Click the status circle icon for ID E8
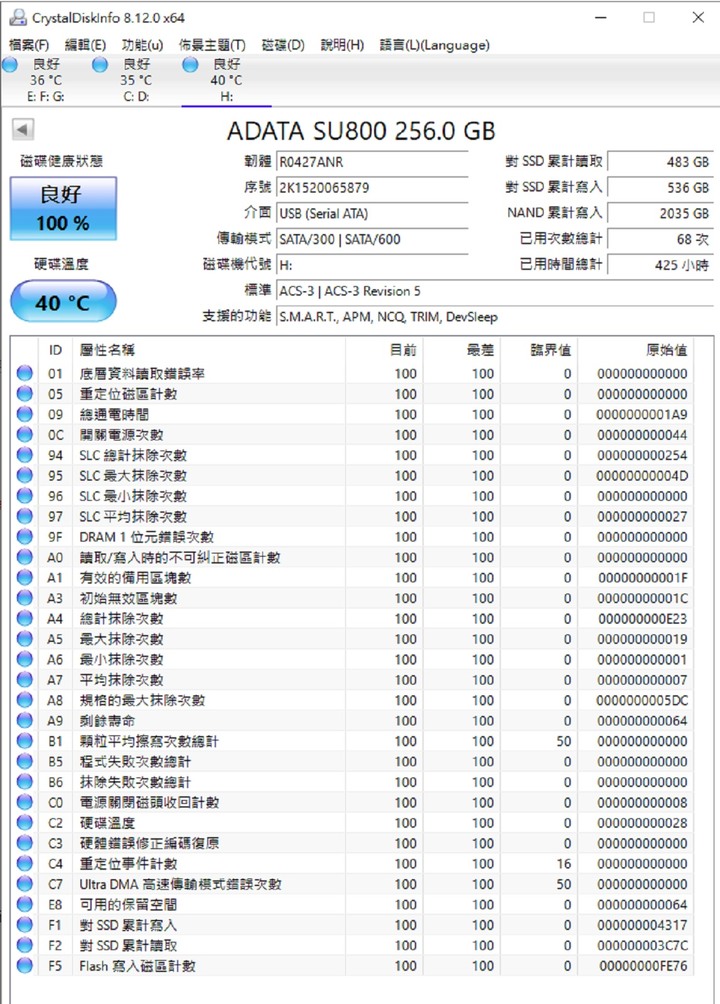This screenshot has height=1004, width=720. coord(25,904)
